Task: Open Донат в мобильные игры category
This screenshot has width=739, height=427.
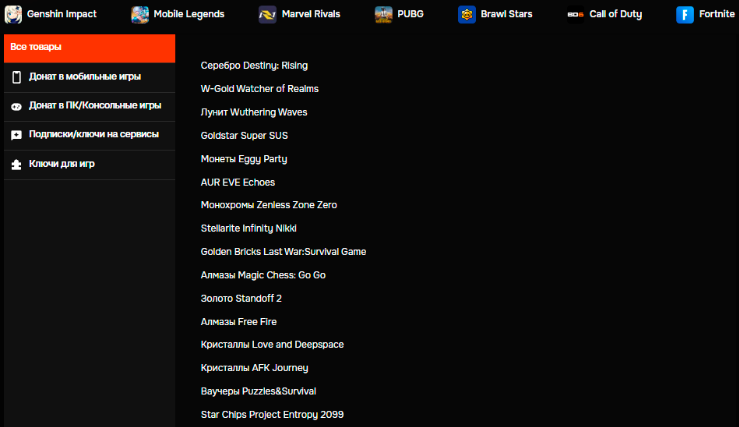Action: tap(90, 77)
